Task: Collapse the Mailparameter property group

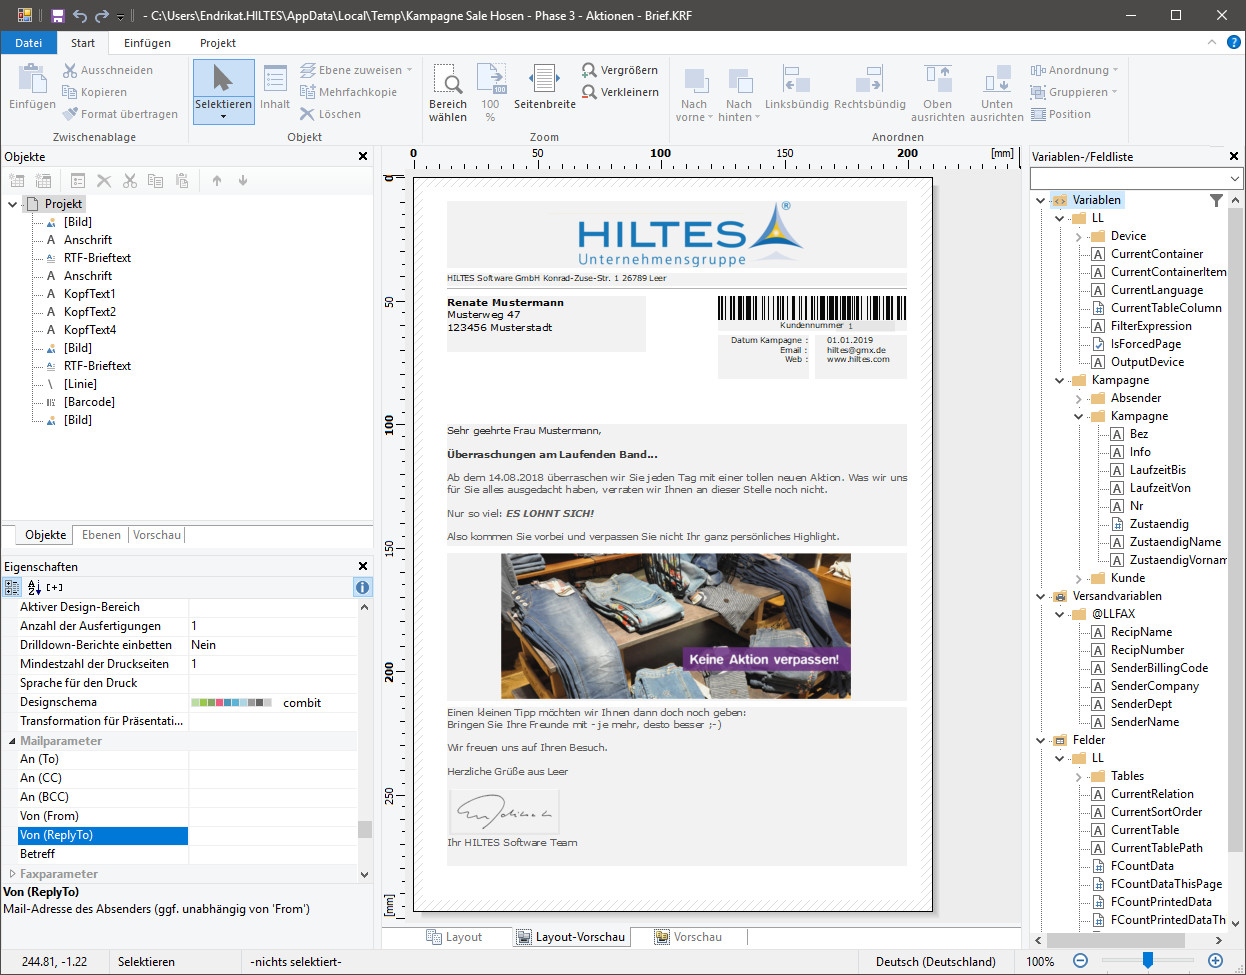Action: (x=12, y=741)
